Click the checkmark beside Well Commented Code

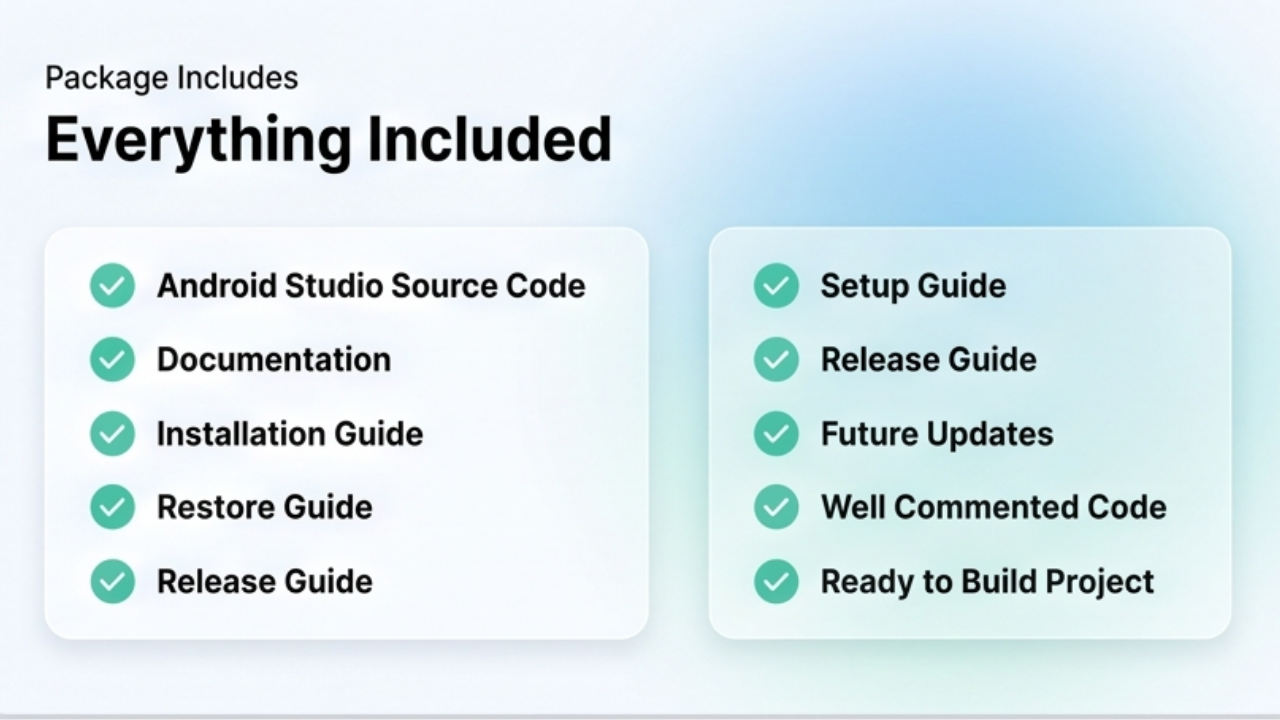776,508
